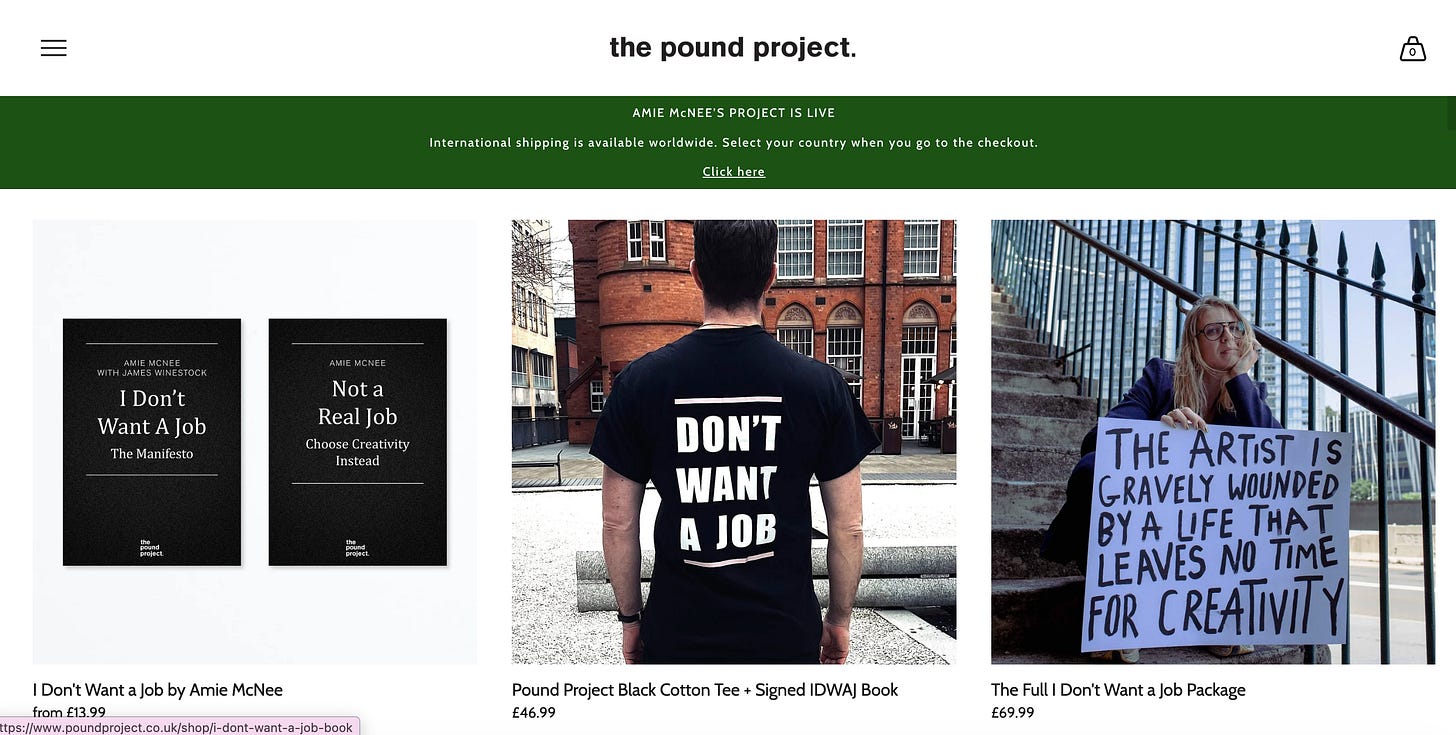Open 'I Don't Want a Job by Amie McNee' title
1456x735 pixels.
(158, 690)
